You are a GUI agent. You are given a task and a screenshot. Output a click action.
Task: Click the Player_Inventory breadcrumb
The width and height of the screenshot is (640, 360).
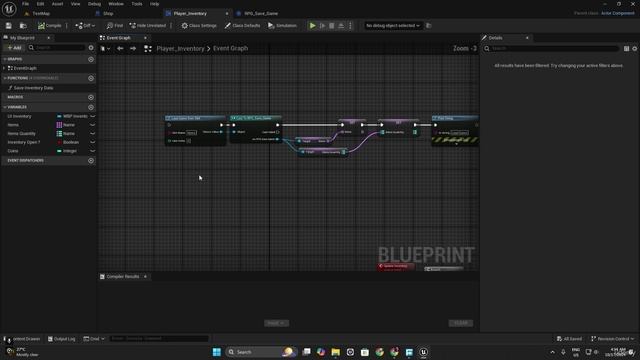(180, 49)
